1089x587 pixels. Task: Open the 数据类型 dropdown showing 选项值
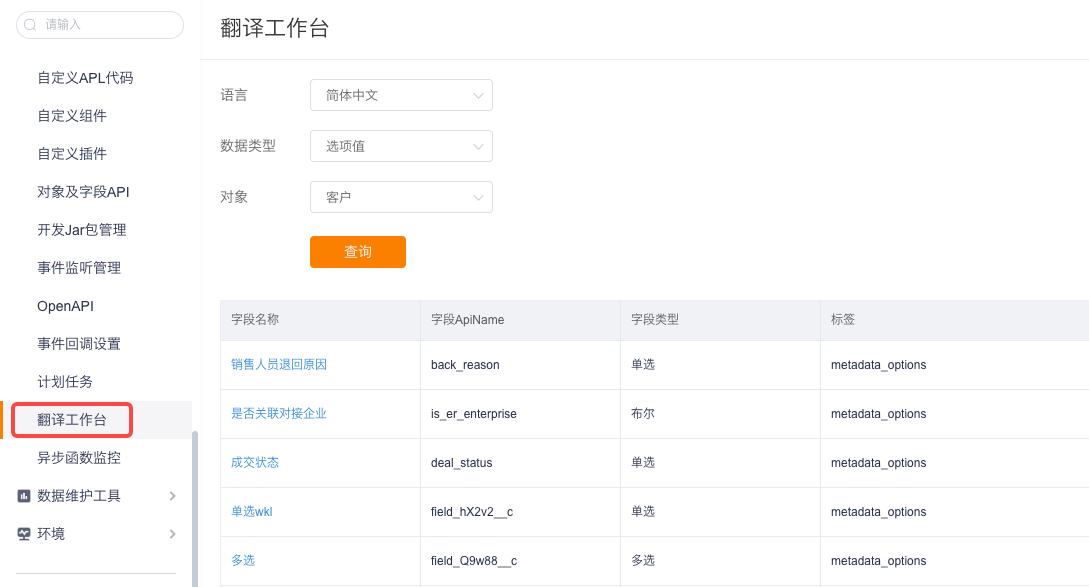click(401, 146)
